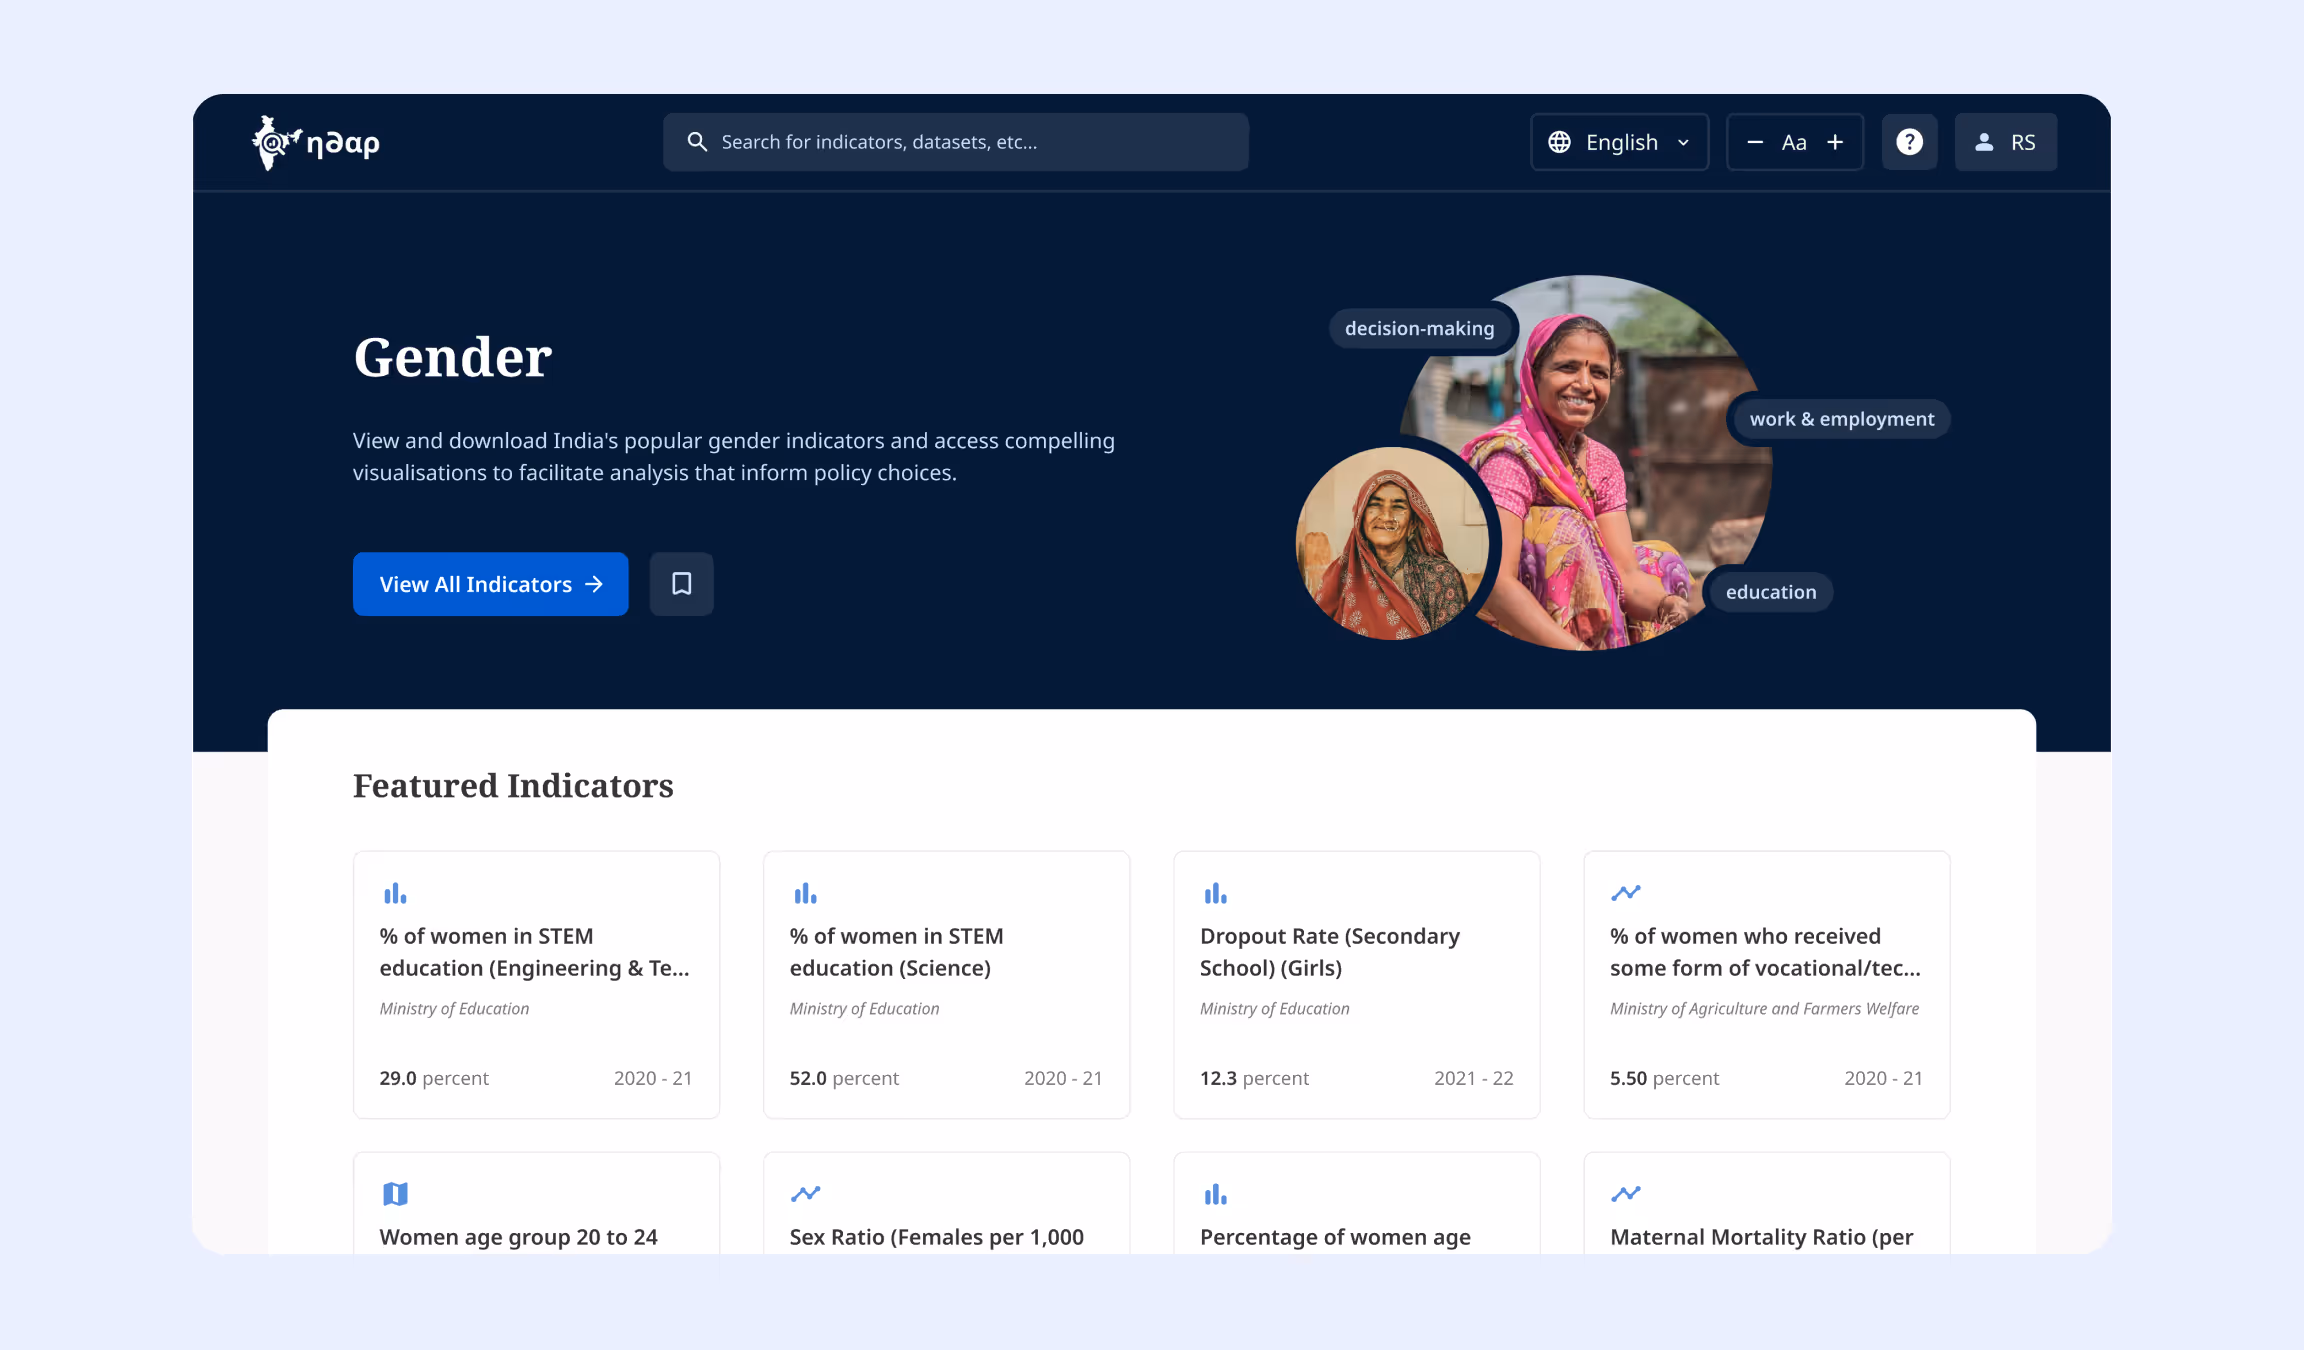The image size is (2304, 1350).
Task: Click the 52.0 percent value
Action: [844, 1078]
